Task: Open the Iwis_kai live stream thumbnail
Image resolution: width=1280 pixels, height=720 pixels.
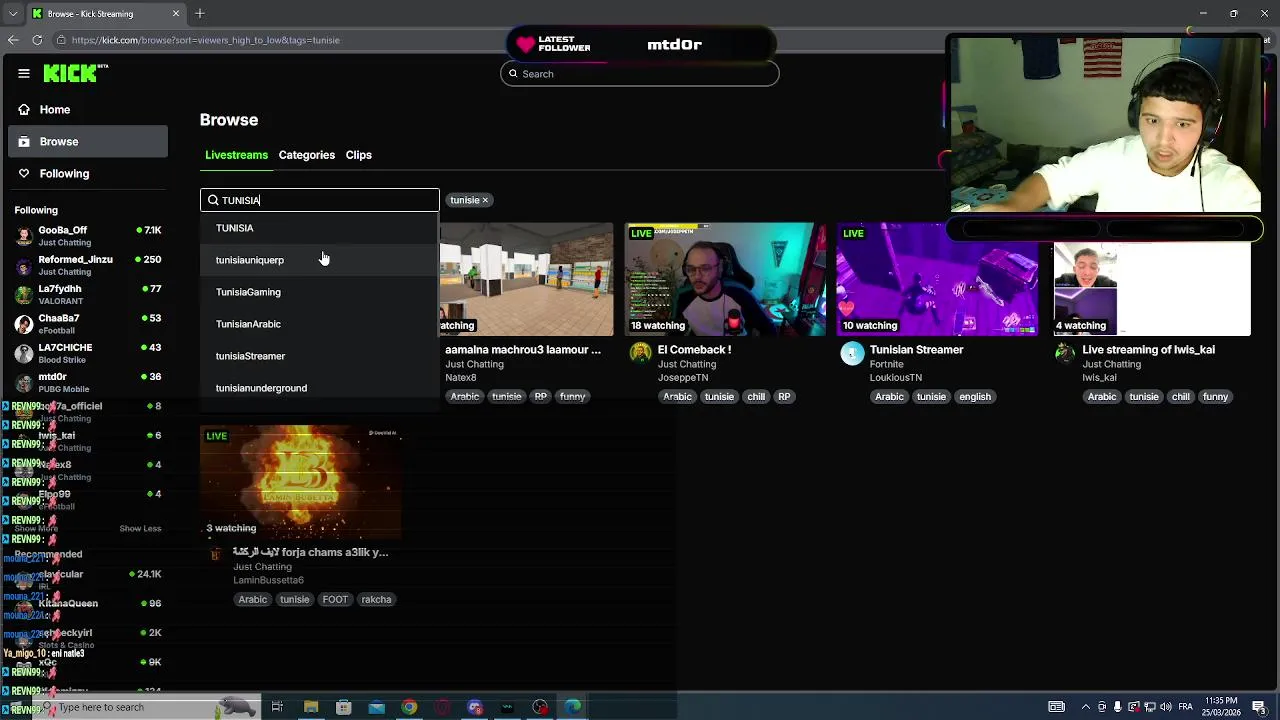Action: point(1151,288)
